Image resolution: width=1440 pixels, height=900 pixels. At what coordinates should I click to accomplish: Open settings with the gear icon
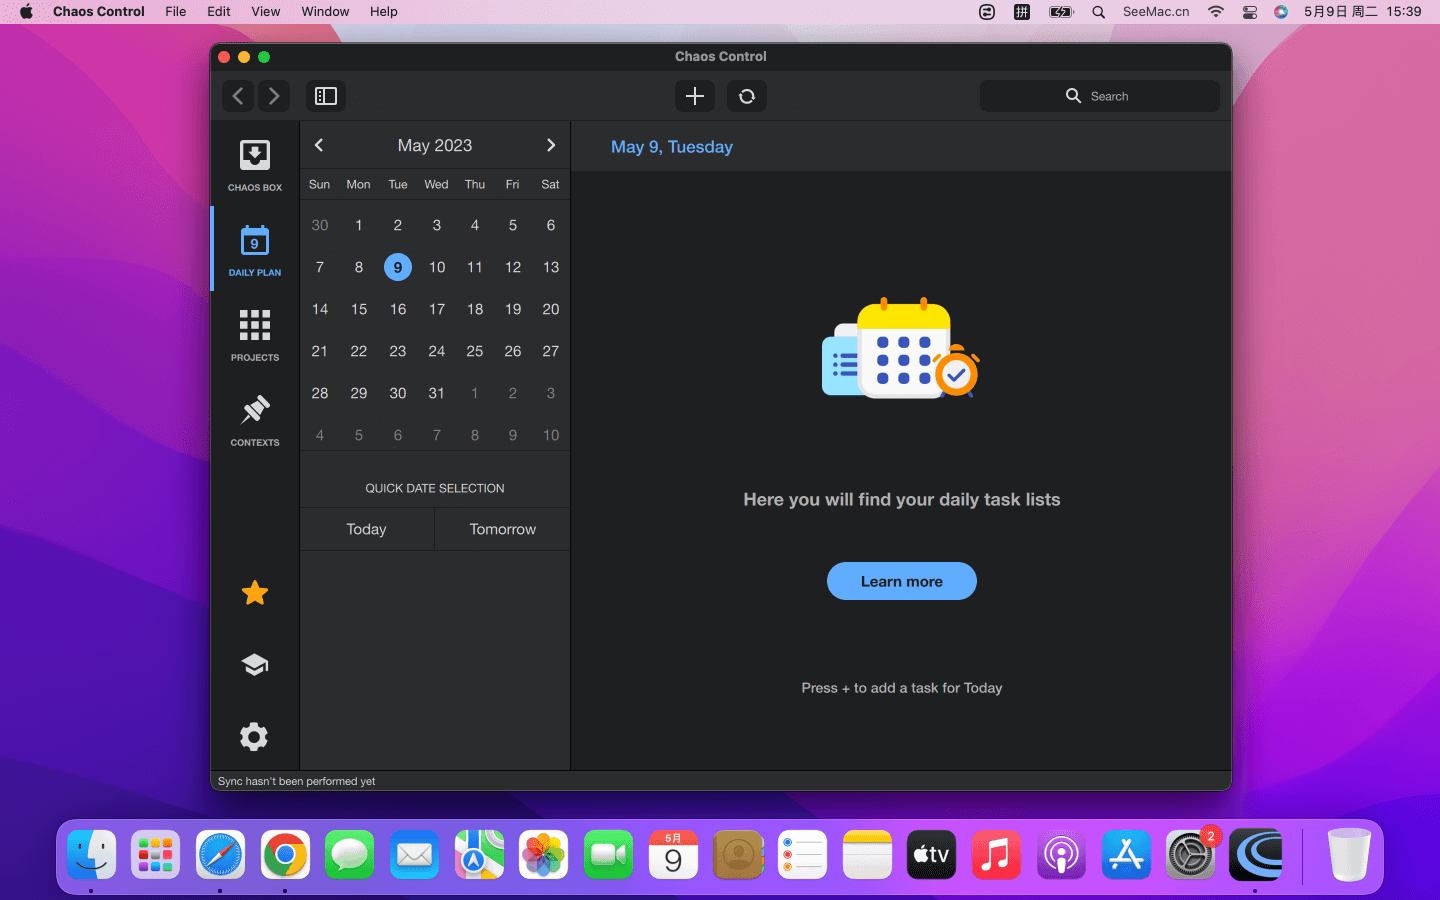[254, 737]
